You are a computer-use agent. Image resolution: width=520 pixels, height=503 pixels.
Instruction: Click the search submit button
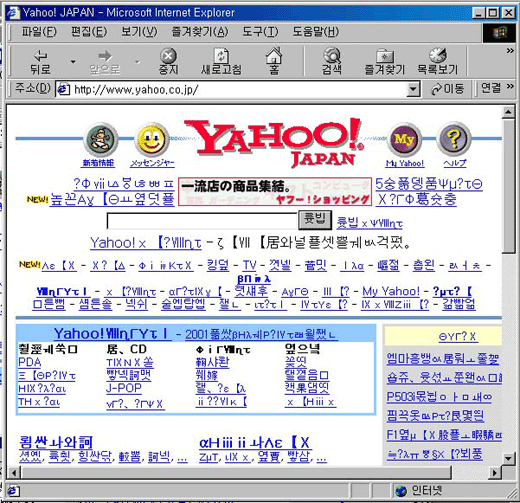tap(315, 220)
